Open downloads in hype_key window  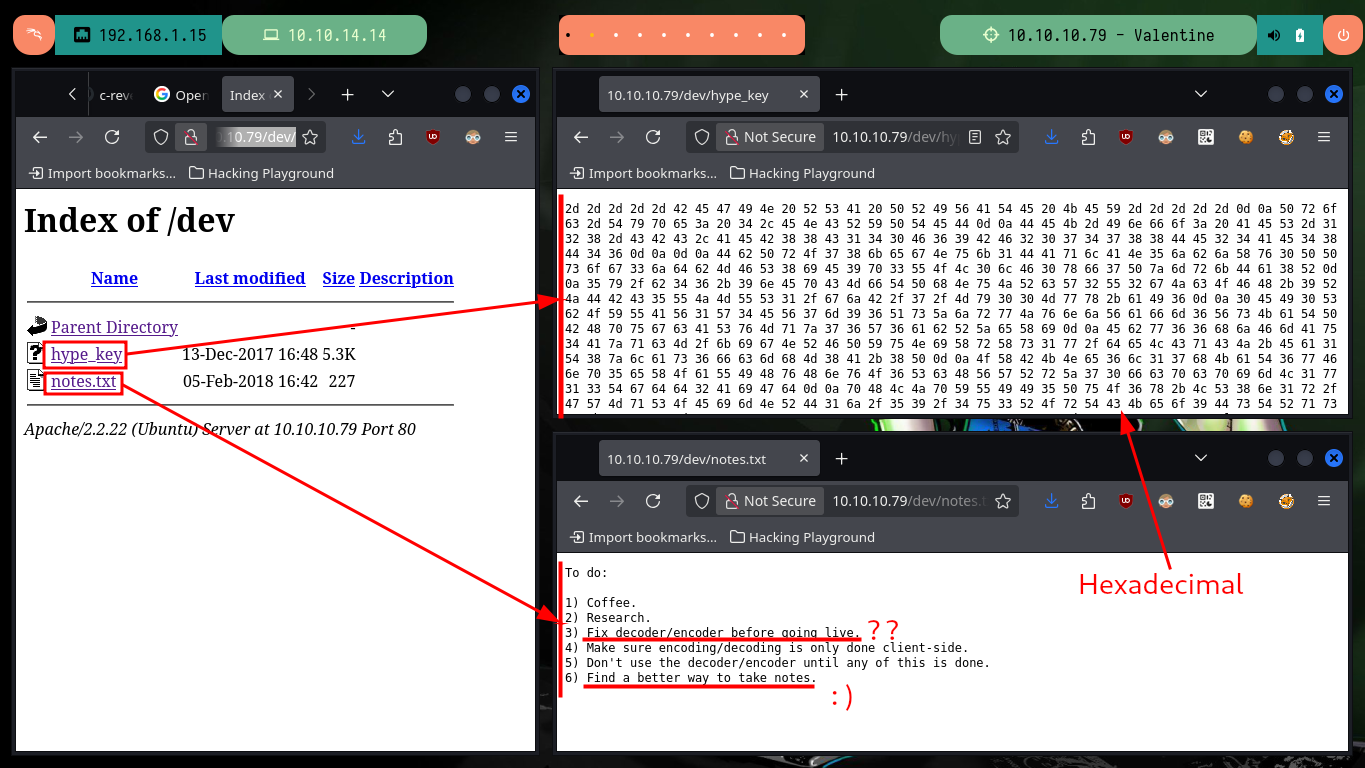pyautogui.click(x=1051, y=137)
